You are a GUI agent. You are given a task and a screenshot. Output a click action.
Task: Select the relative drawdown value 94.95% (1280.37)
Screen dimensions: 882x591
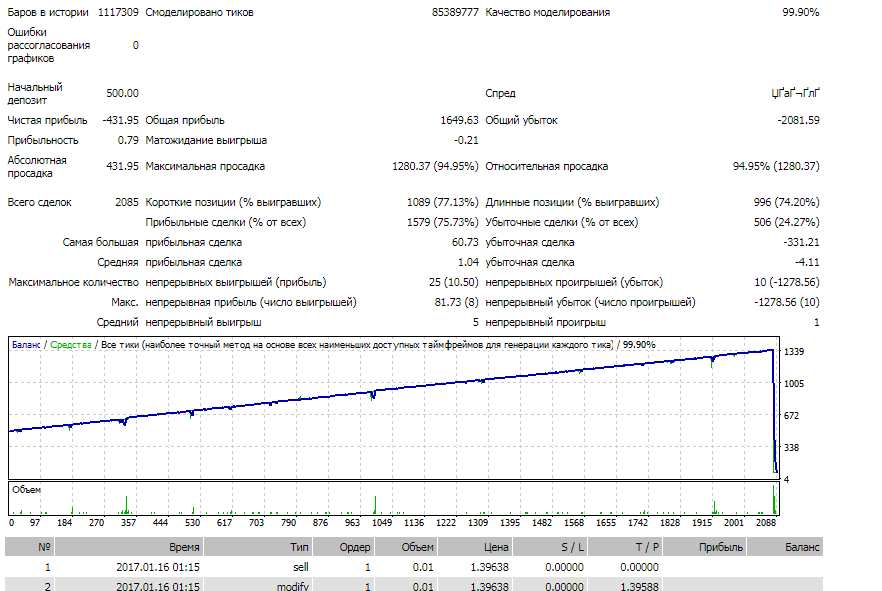776,166
